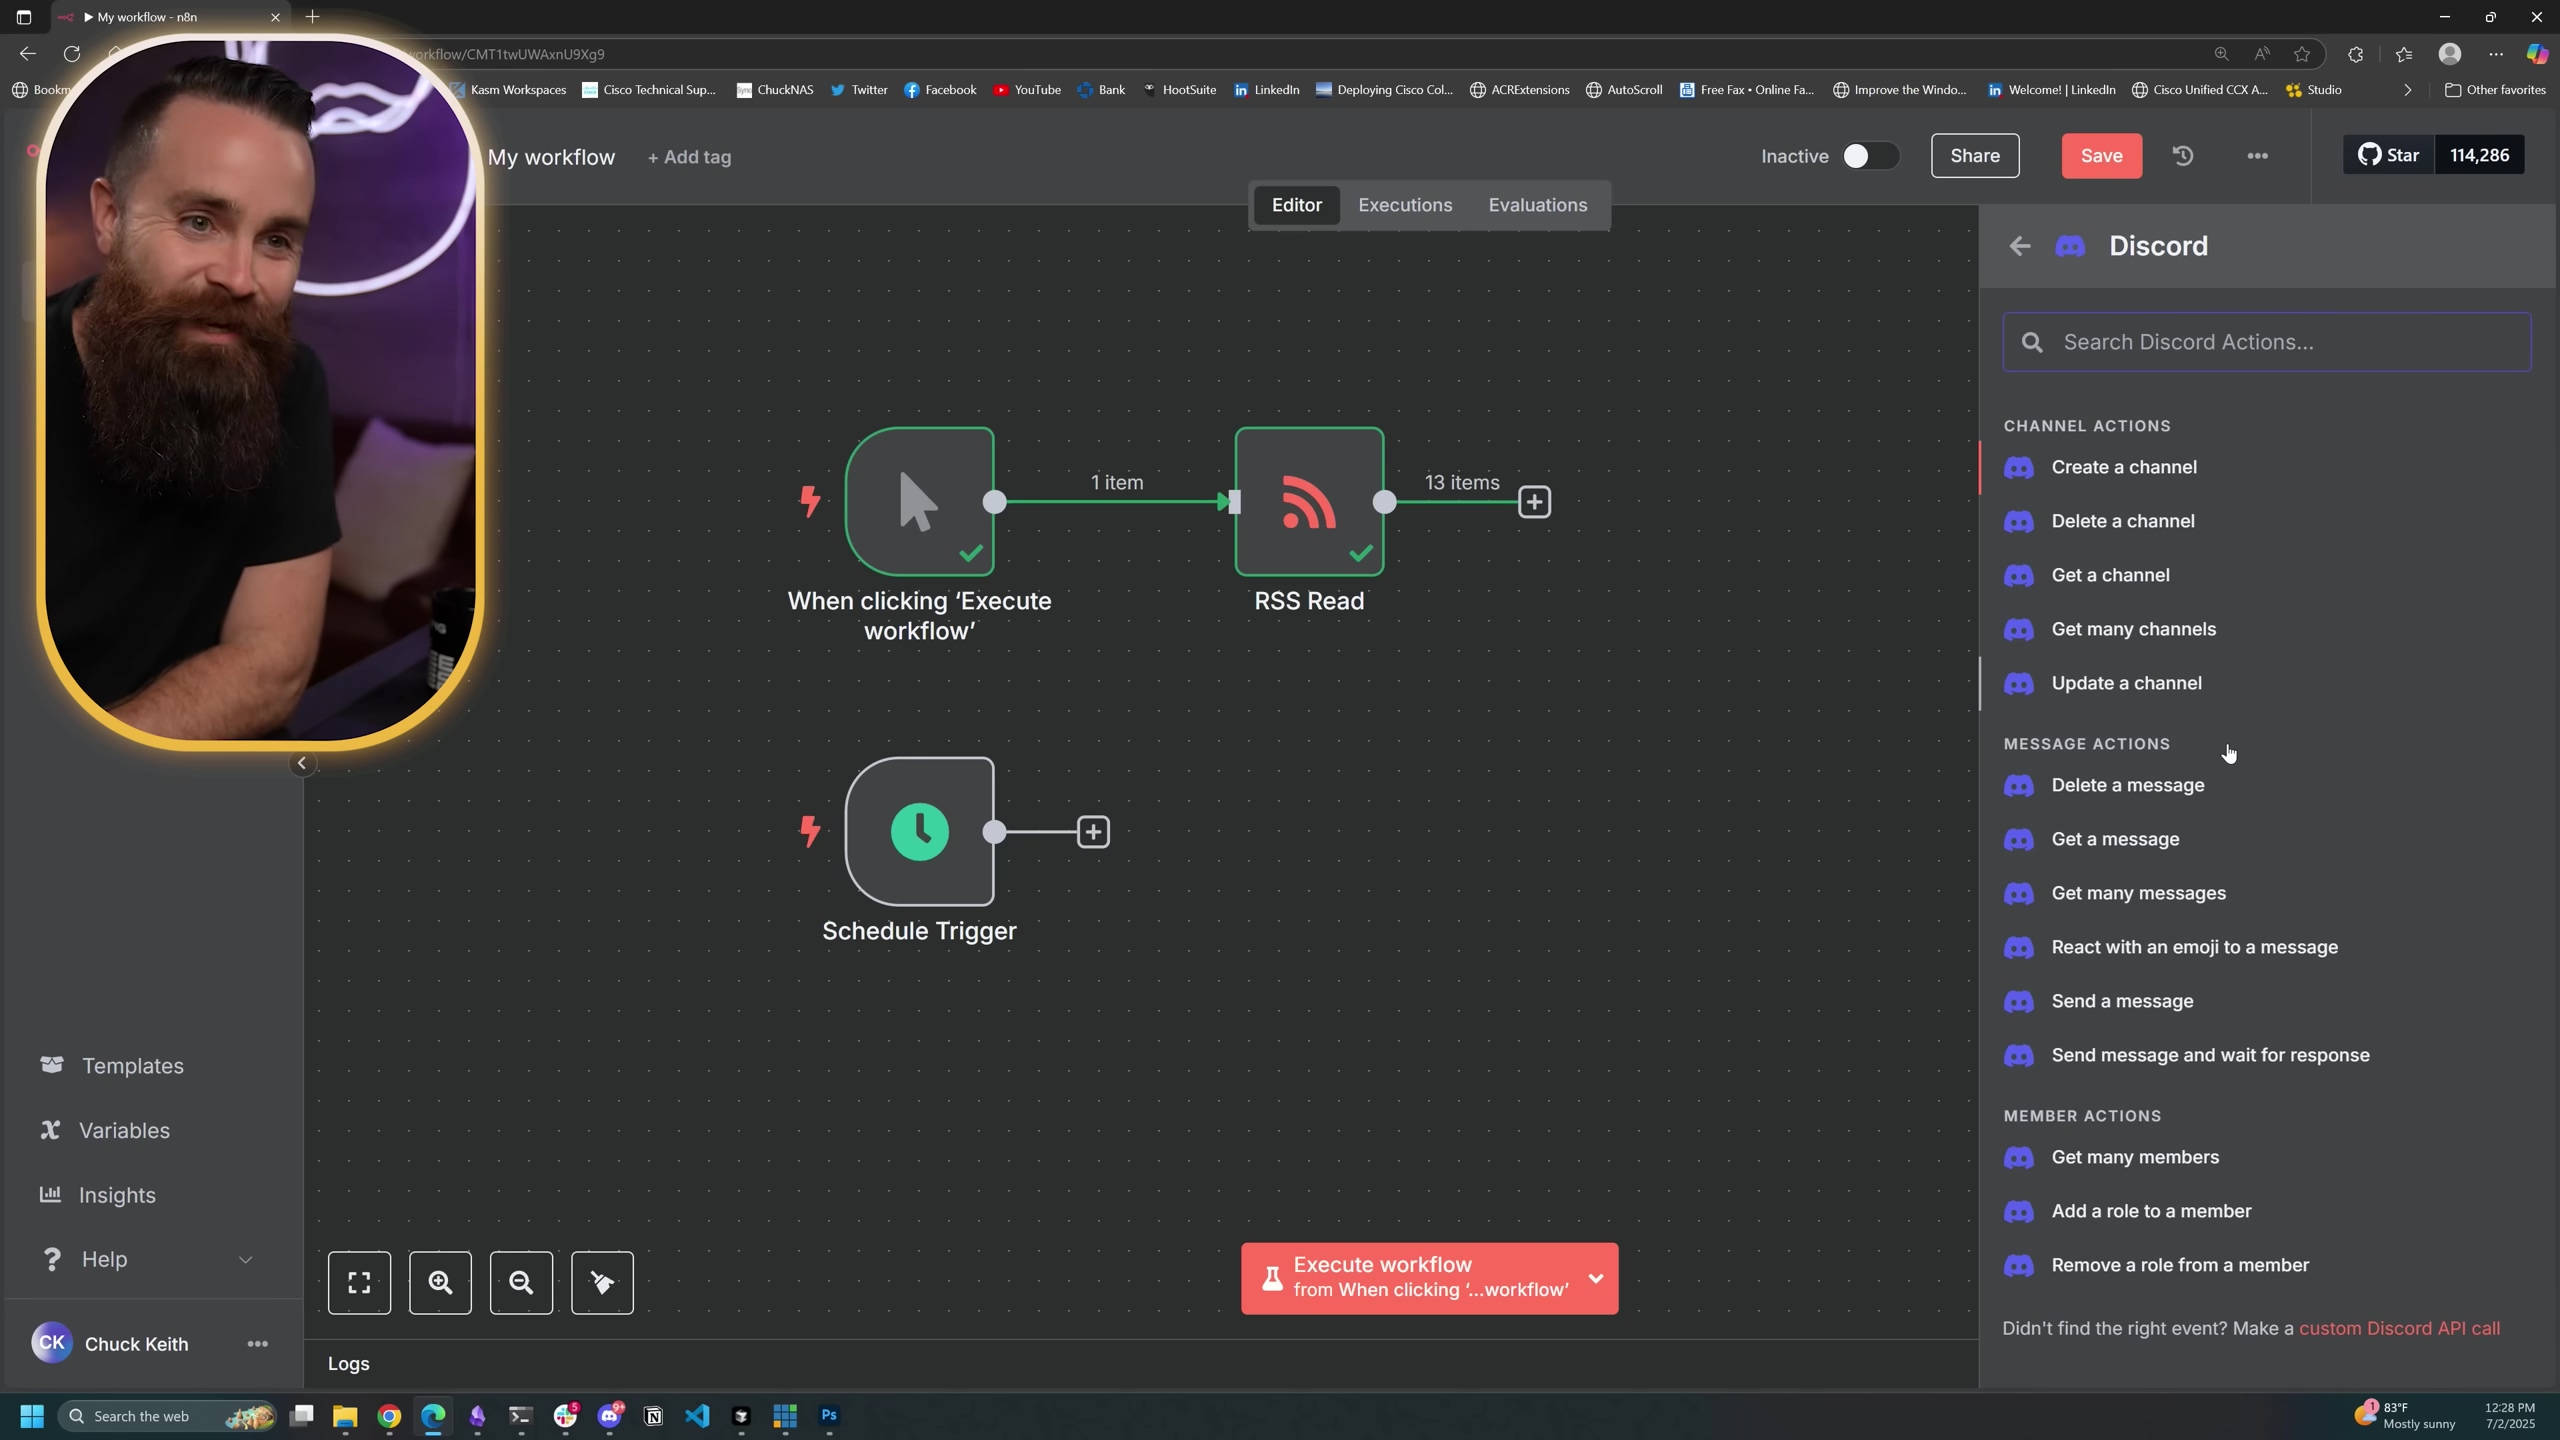Click the Windows Start button
2560x1440 pixels.
tap(32, 1416)
